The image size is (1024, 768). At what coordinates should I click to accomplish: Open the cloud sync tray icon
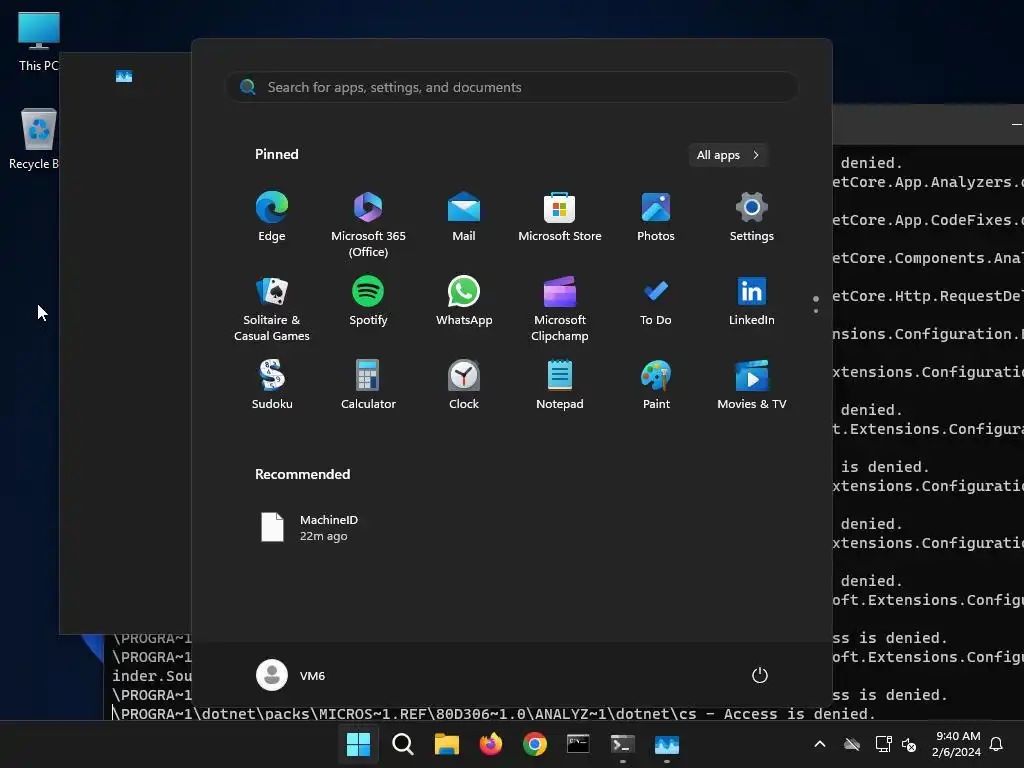tap(852, 744)
